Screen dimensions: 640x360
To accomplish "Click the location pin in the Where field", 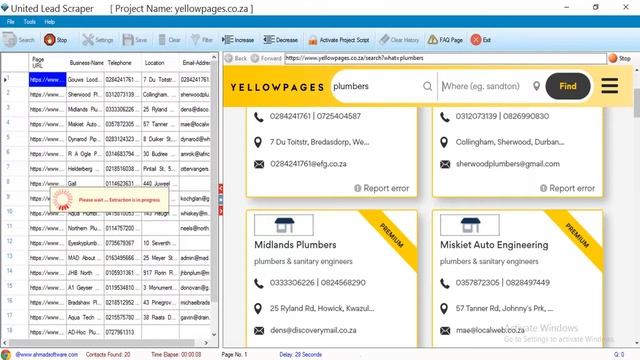I will coord(537,86).
